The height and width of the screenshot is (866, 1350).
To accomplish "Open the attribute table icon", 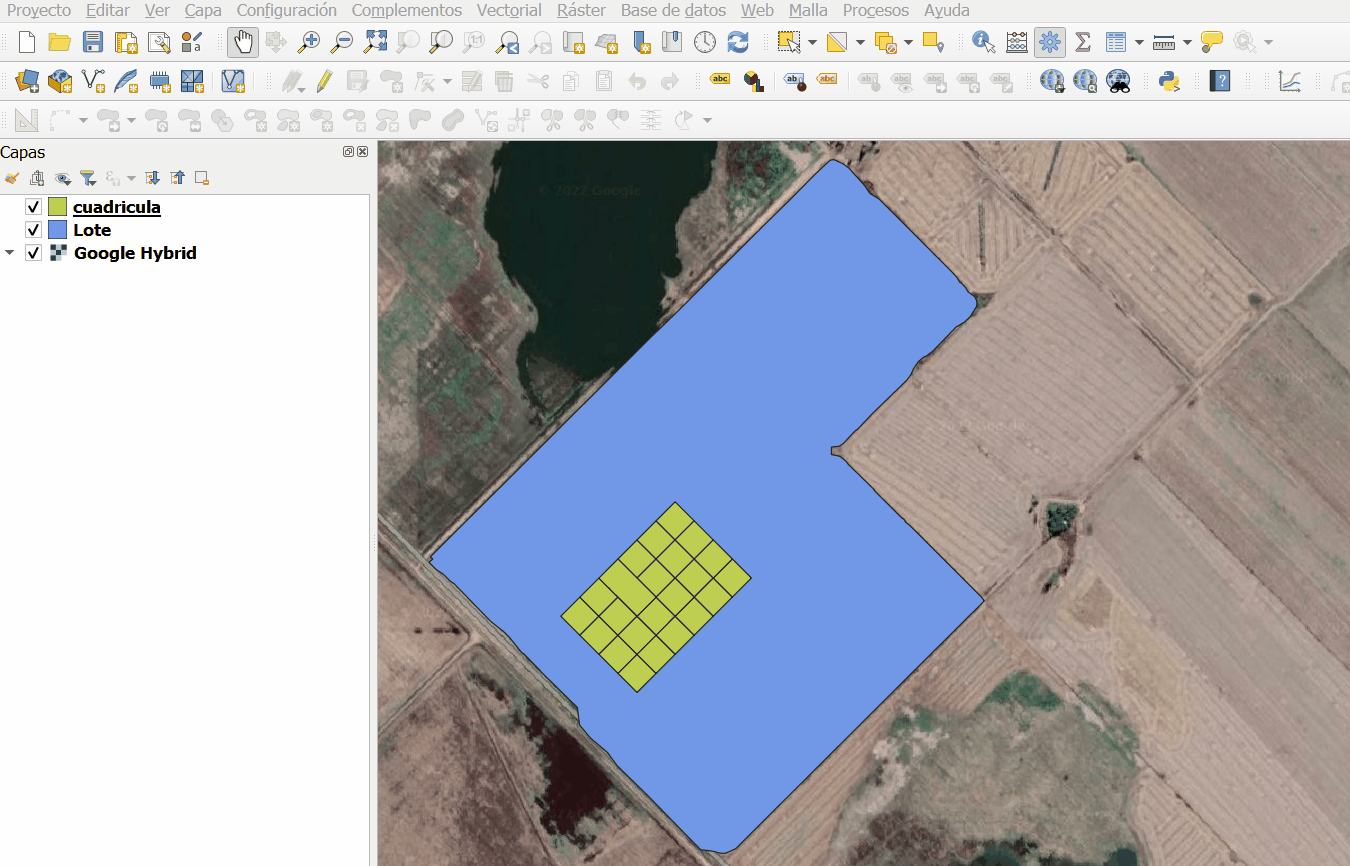I will [1116, 42].
